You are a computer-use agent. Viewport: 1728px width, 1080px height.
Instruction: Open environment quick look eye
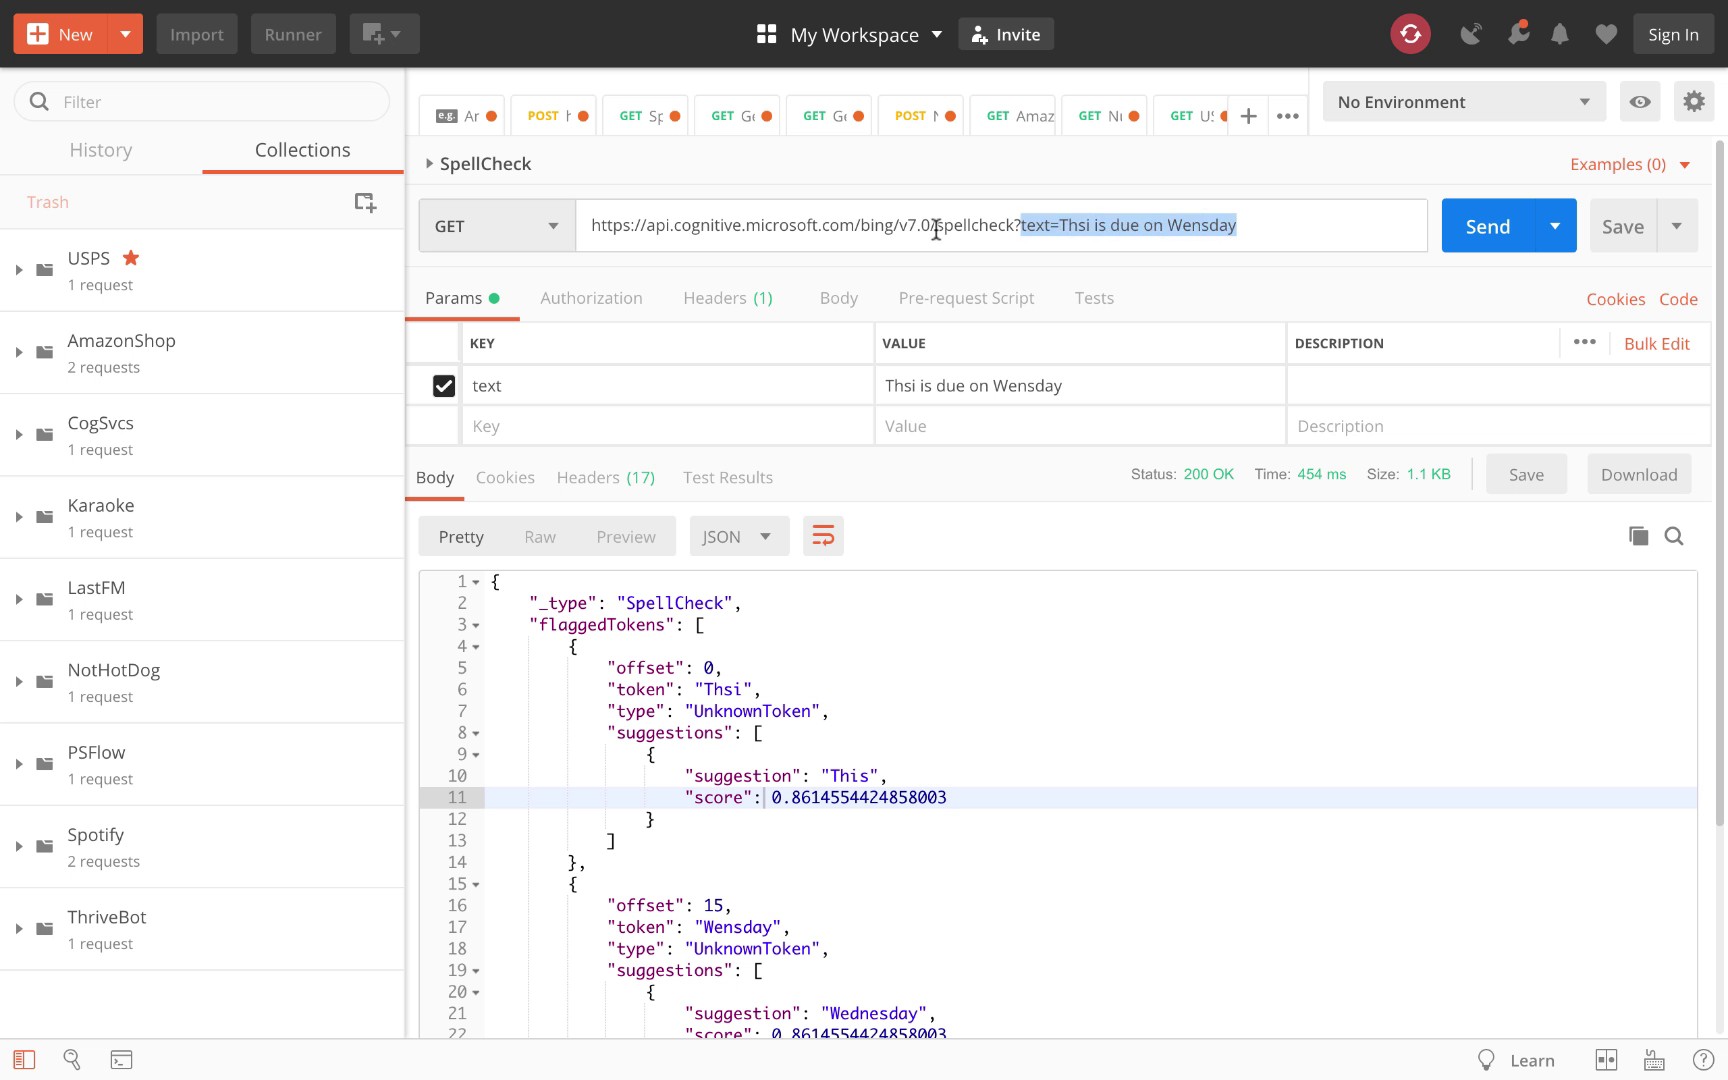coord(1640,102)
